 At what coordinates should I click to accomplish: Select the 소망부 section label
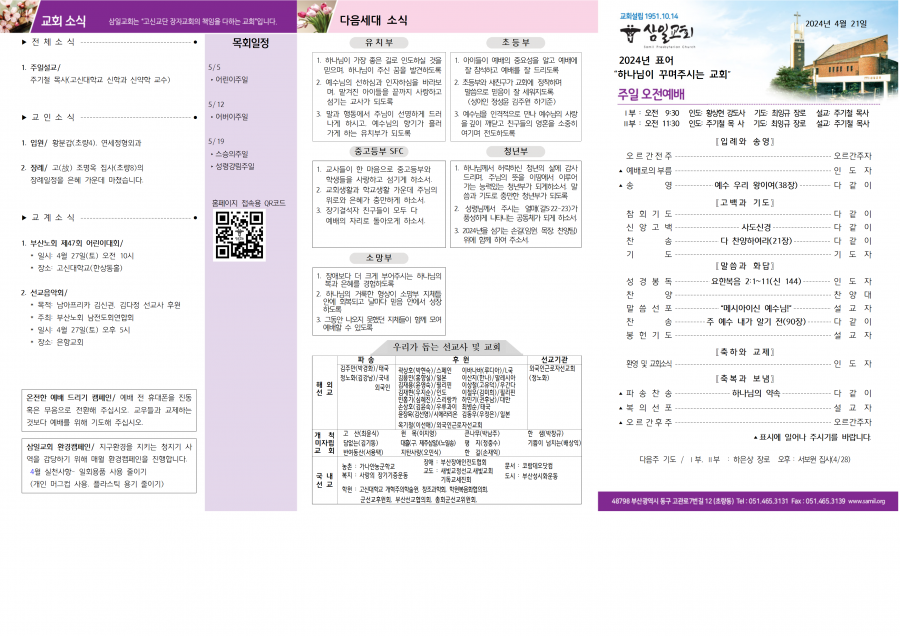[x=379, y=257]
